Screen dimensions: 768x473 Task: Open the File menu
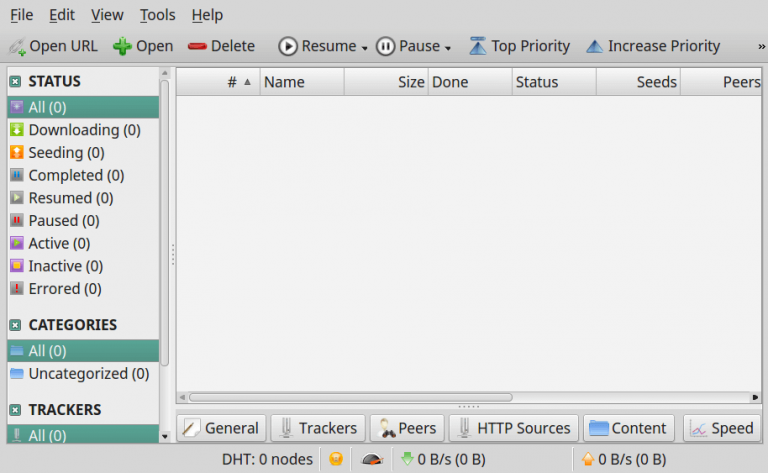point(22,15)
